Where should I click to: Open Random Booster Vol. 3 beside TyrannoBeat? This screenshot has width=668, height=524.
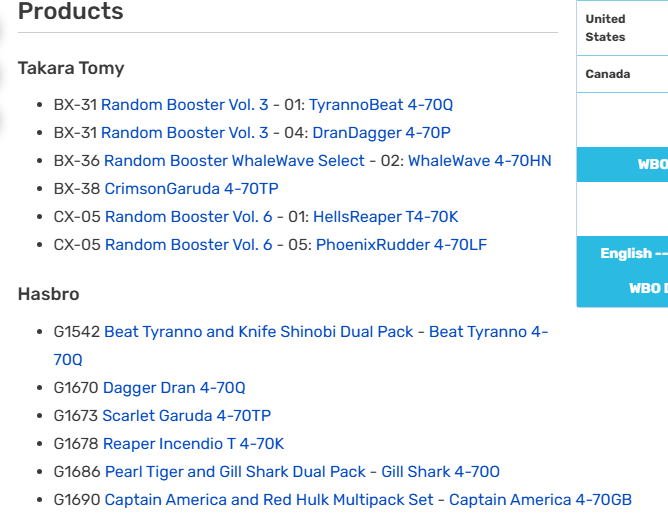point(185,105)
